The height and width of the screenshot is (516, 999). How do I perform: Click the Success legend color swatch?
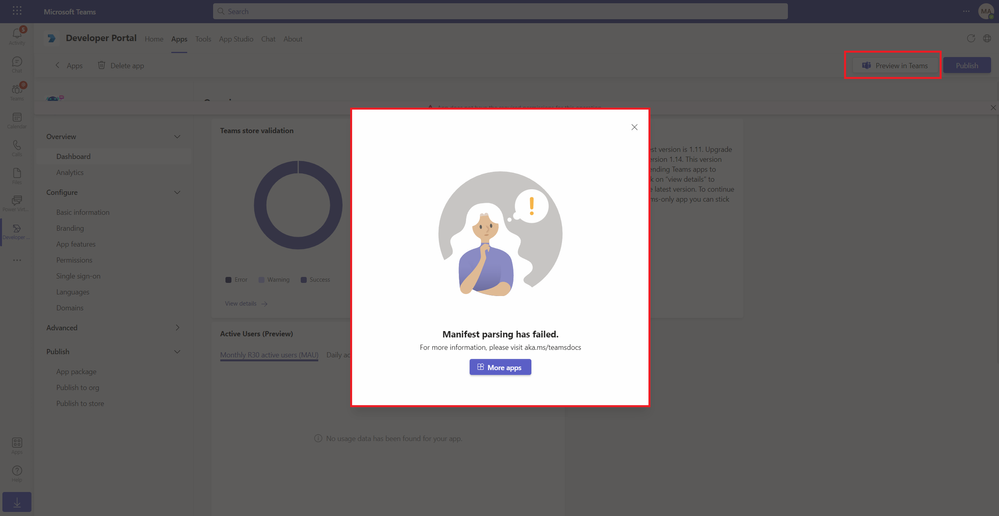click(304, 280)
